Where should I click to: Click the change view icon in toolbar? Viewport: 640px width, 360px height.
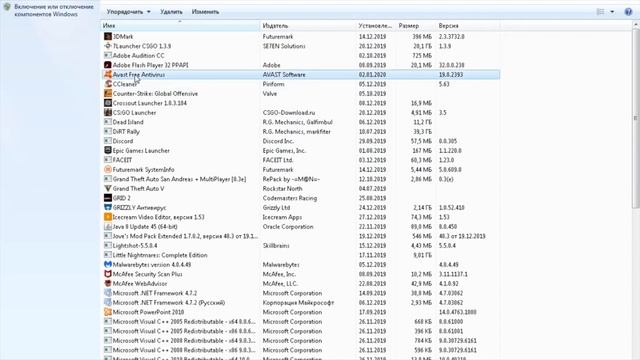(600, 12)
